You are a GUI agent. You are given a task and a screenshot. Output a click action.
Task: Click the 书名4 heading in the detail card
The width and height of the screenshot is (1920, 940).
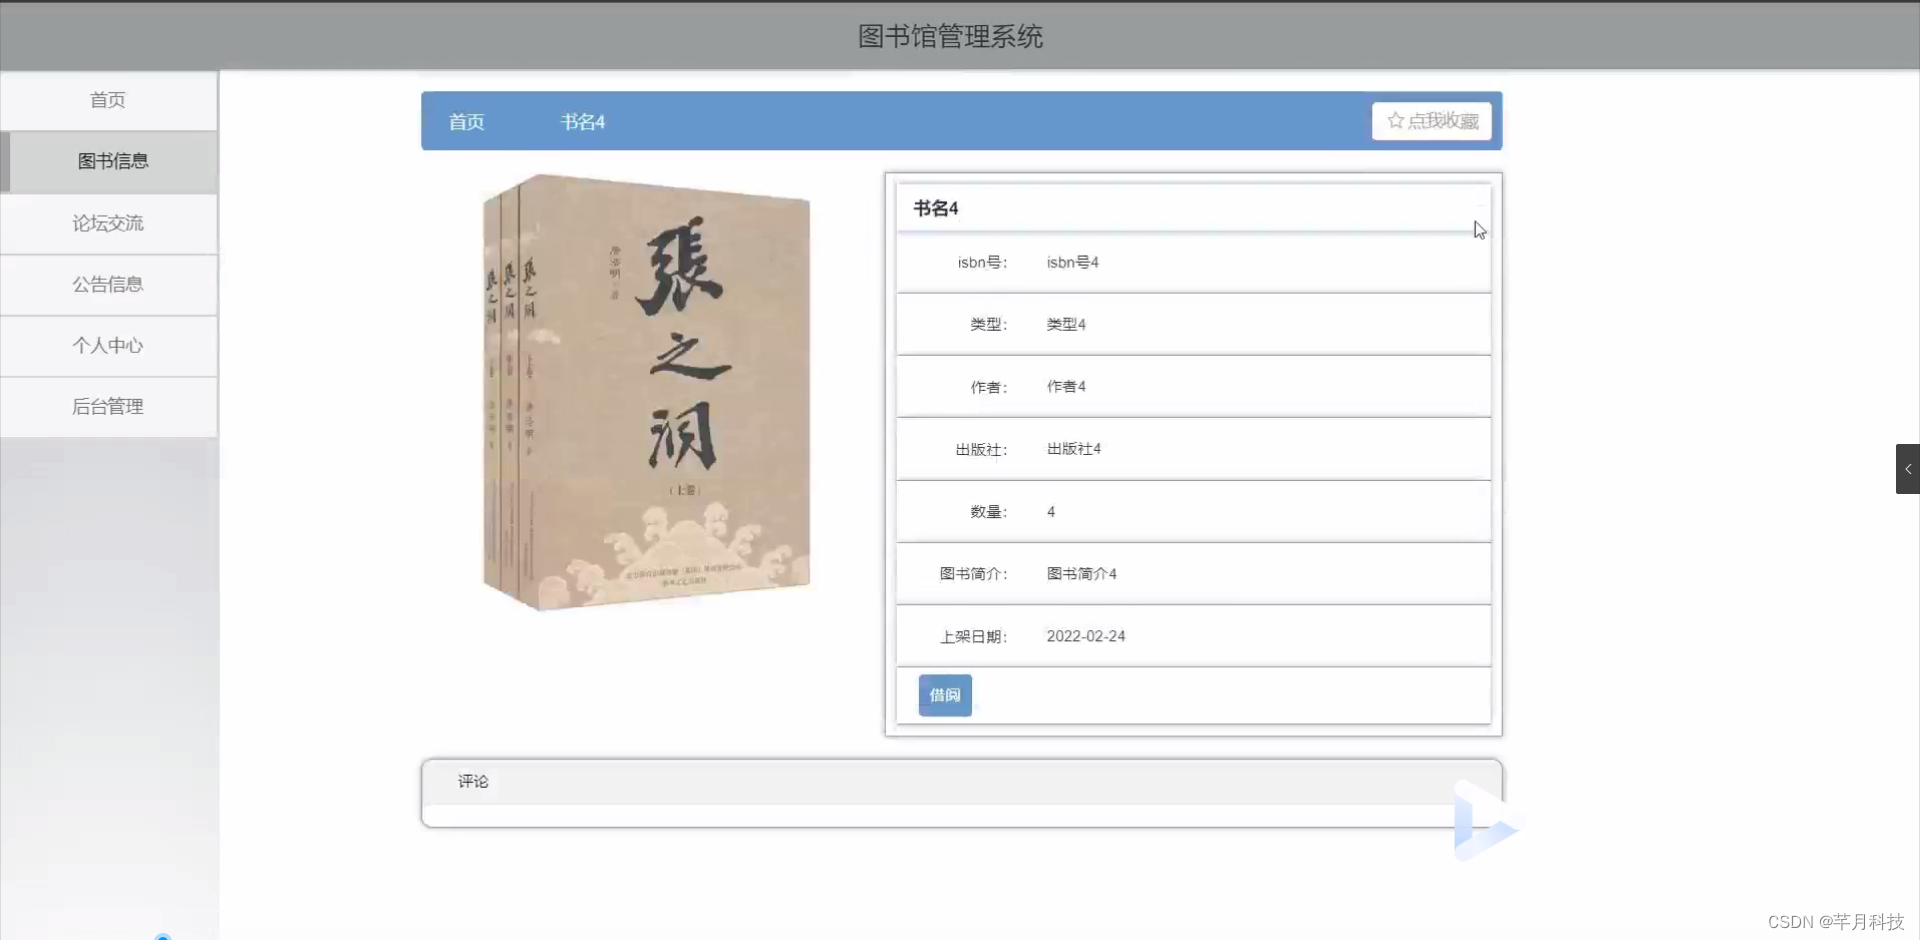[x=935, y=208]
